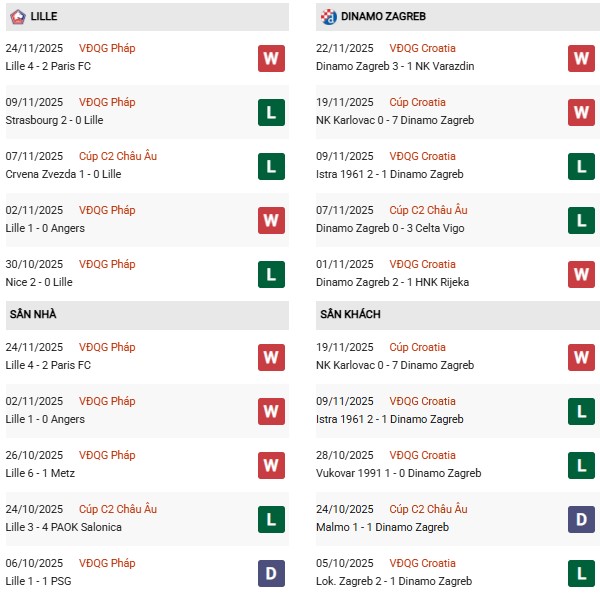
Task: Click the W badge for Lille 6-1 Metz
Action: coord(270,465)
